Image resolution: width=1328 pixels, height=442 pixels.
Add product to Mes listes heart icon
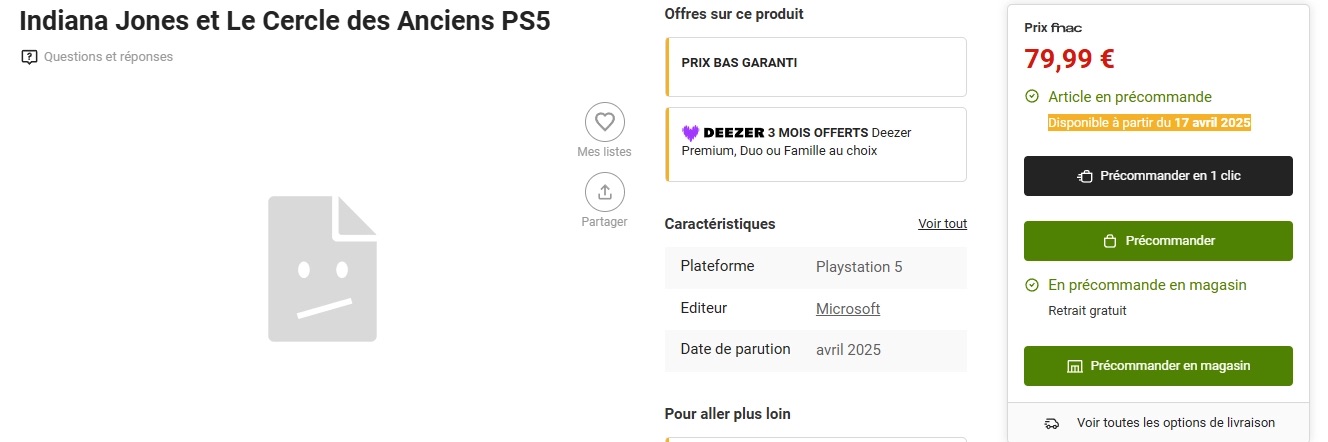(x=604, y=122)
